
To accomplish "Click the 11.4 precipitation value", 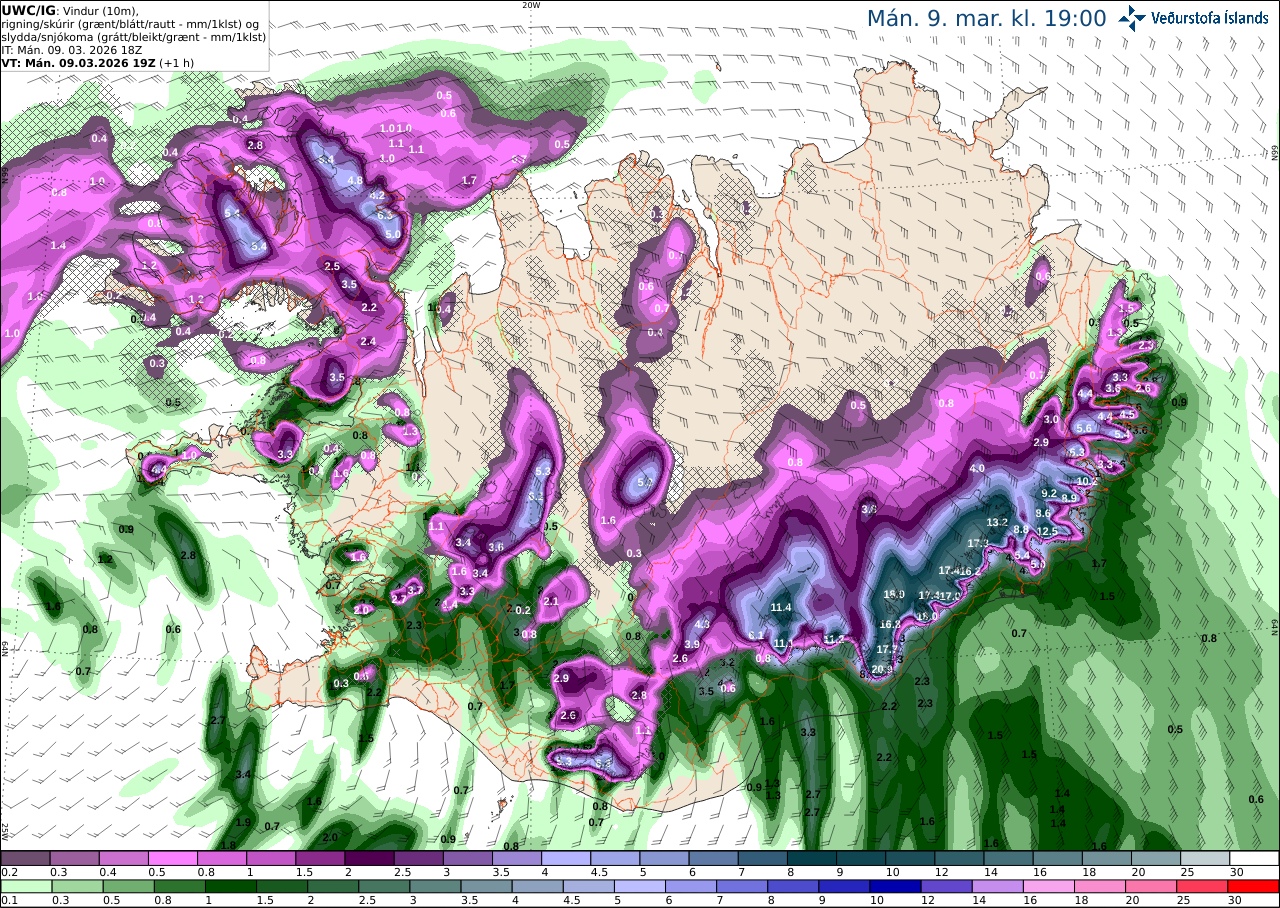I will [x=781, y=607].
